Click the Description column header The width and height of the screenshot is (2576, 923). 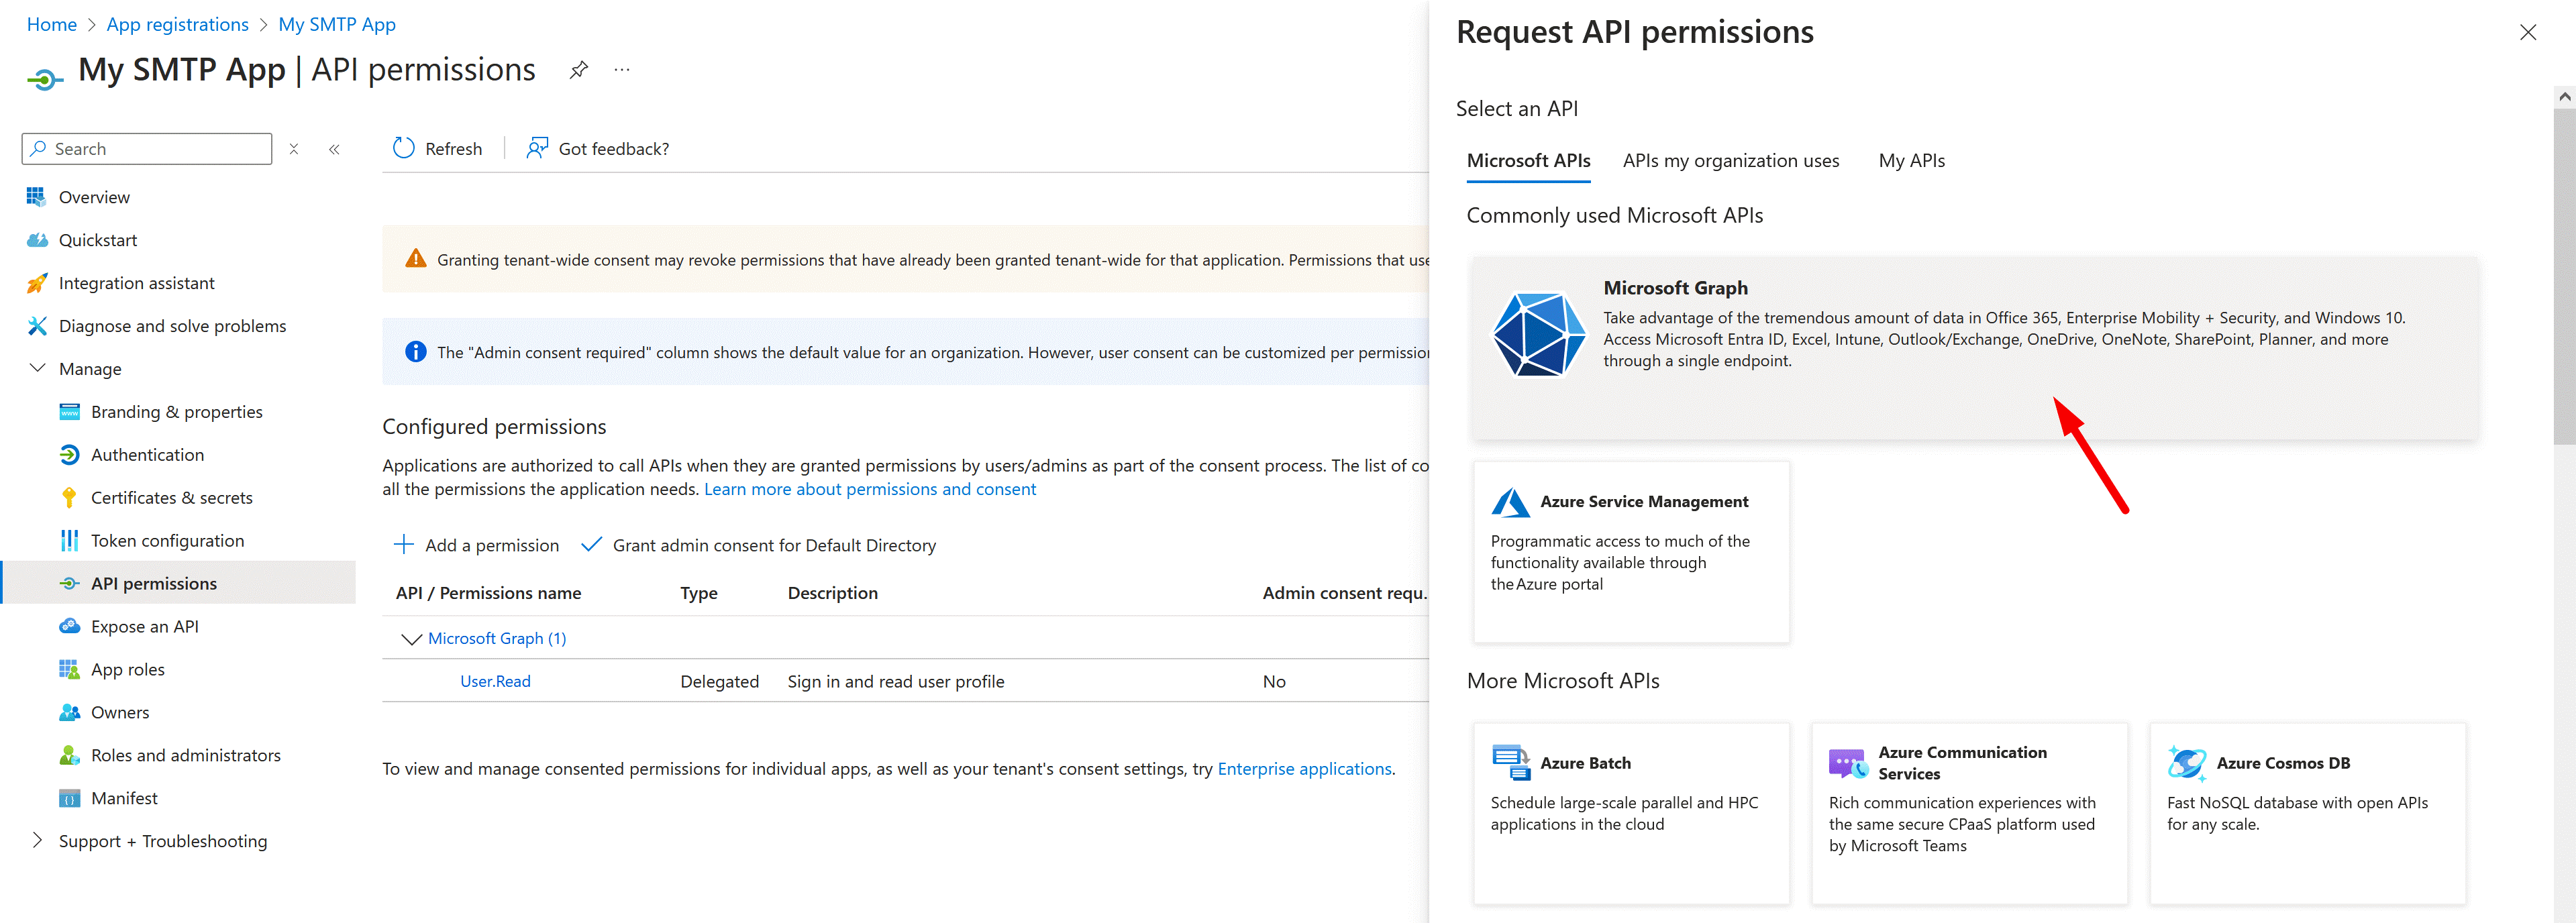tap(833, 593)
